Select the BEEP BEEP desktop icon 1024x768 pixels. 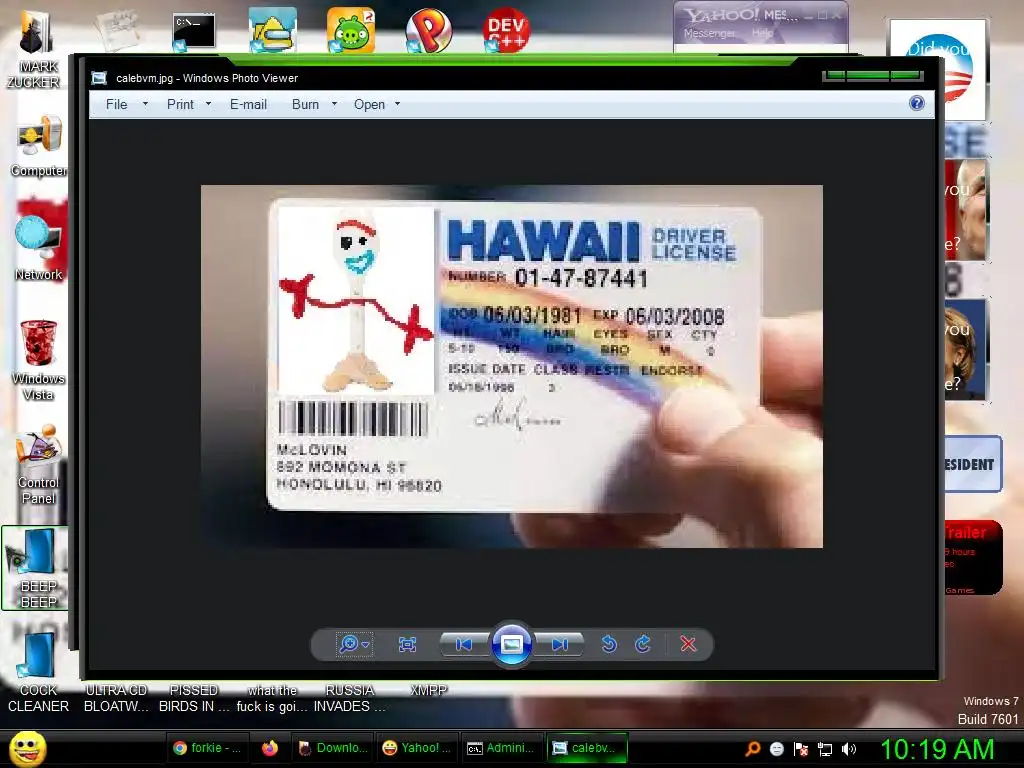pos(35,568)
